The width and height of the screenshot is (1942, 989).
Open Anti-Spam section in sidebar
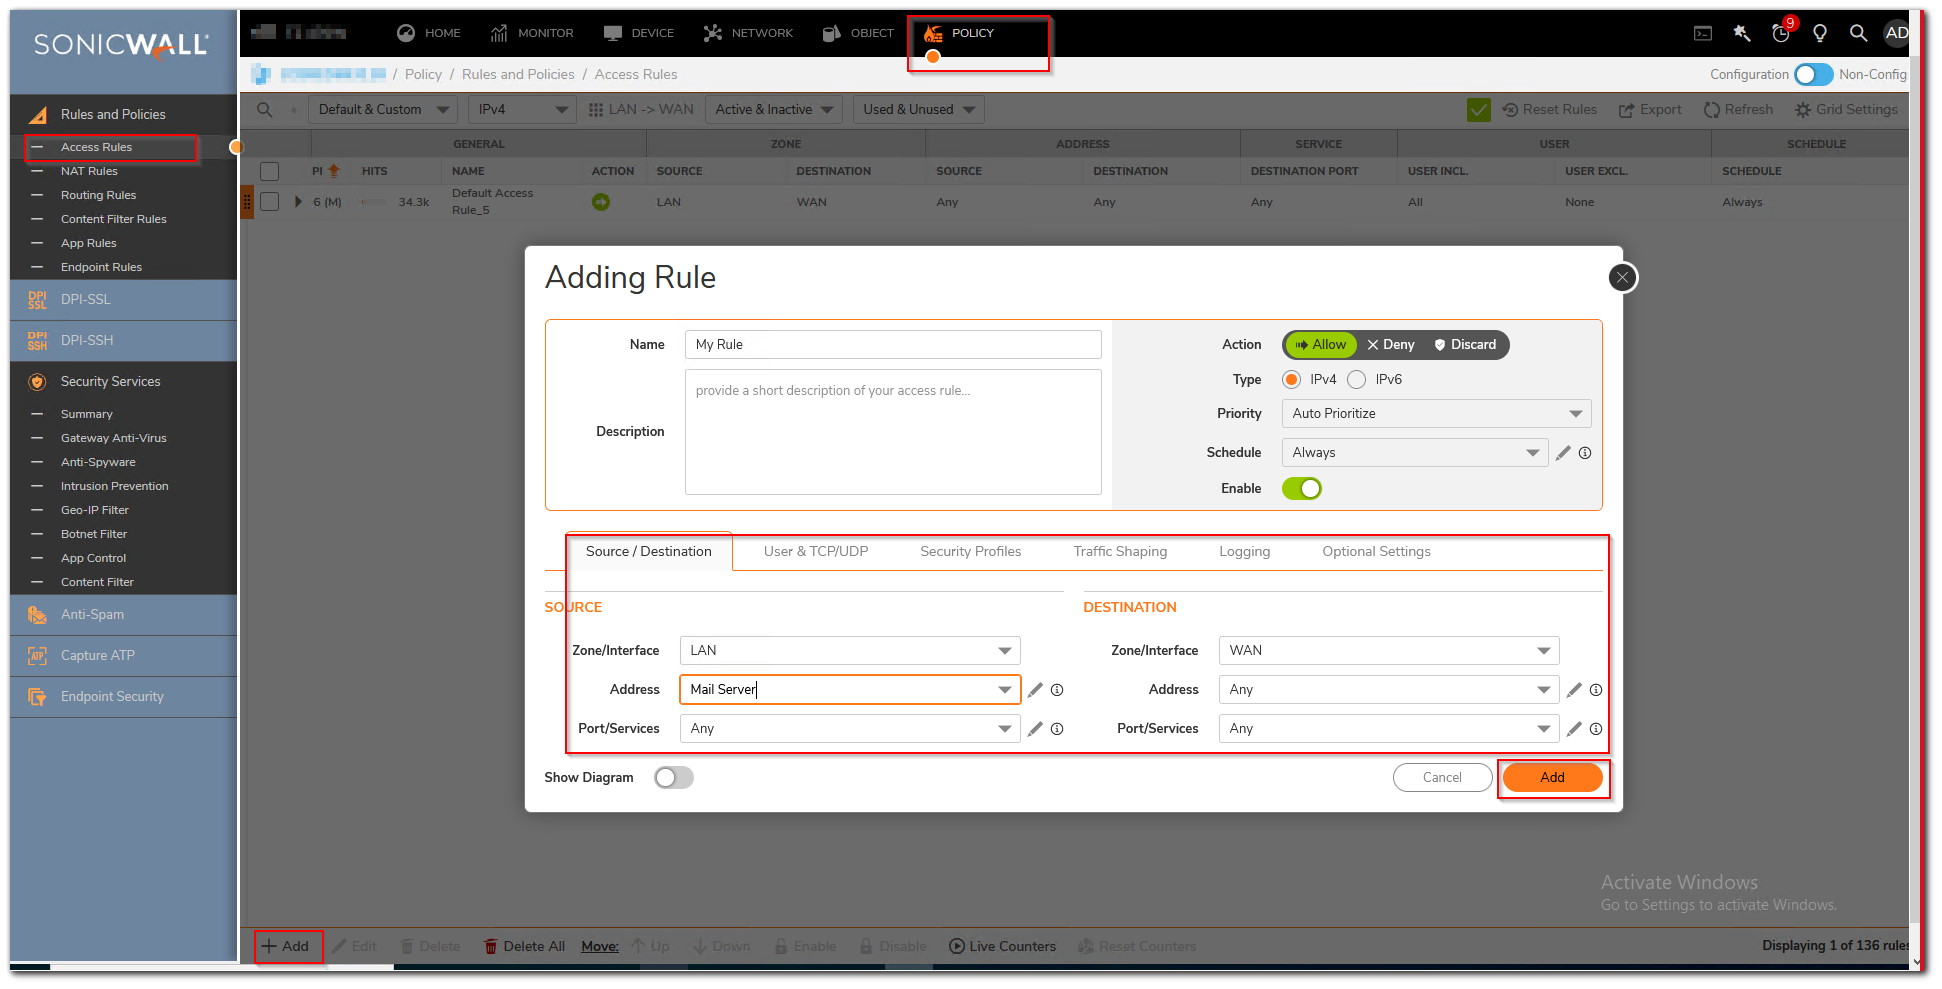[x=124, y=615]
